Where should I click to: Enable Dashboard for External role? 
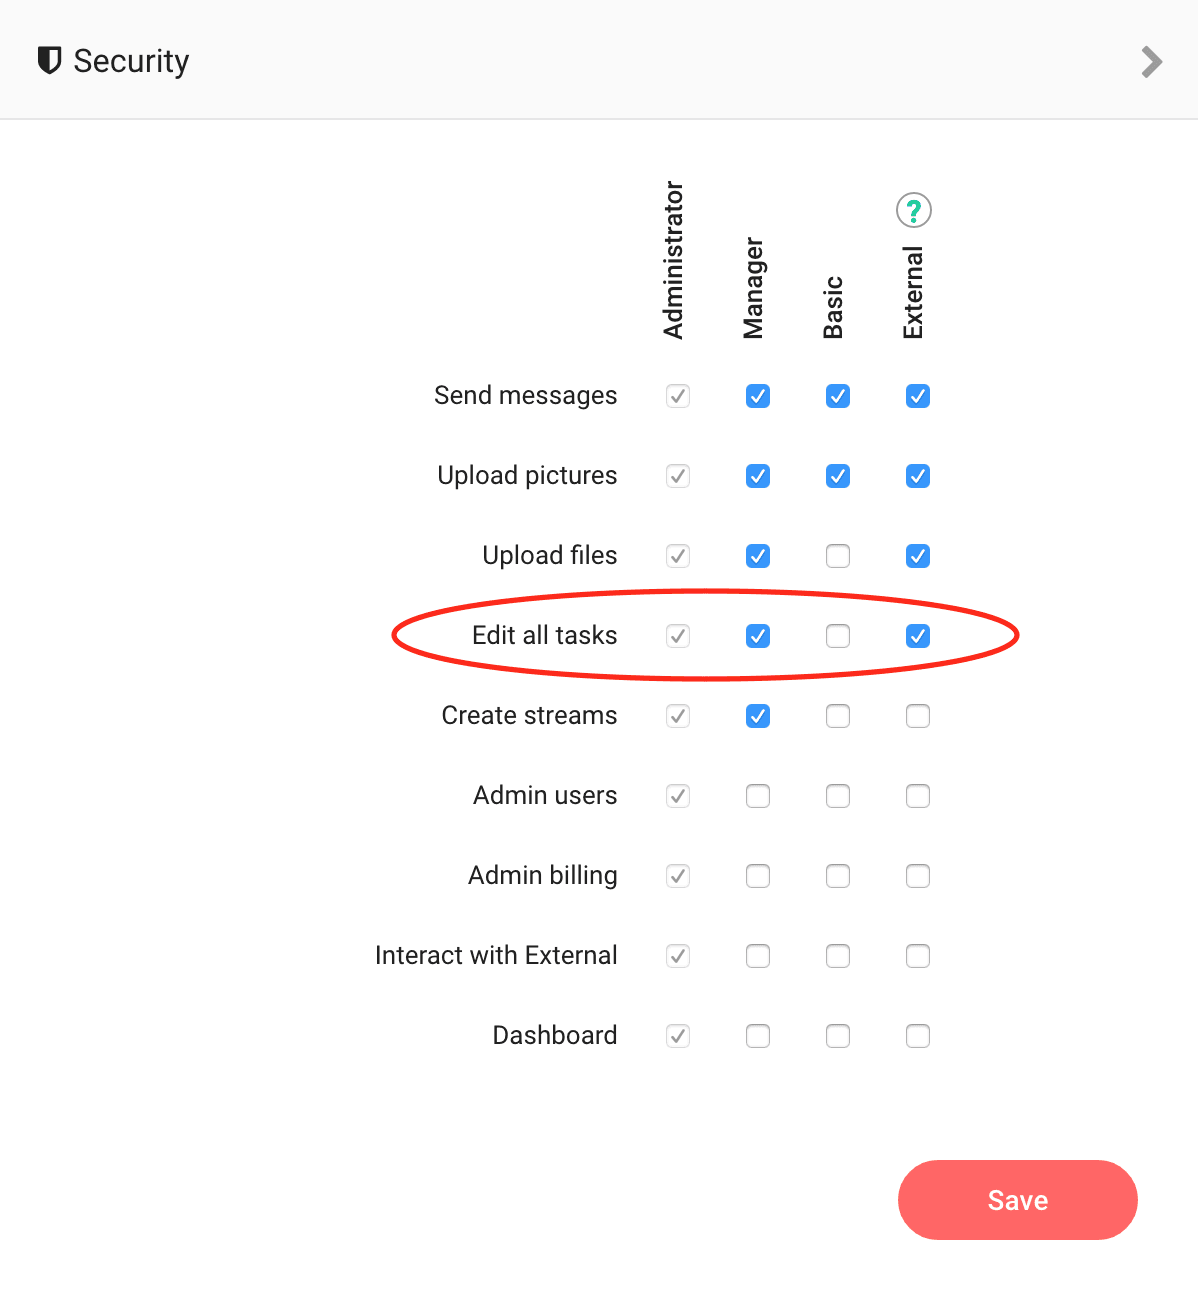pyautogui.click(x=918, y=1036)
